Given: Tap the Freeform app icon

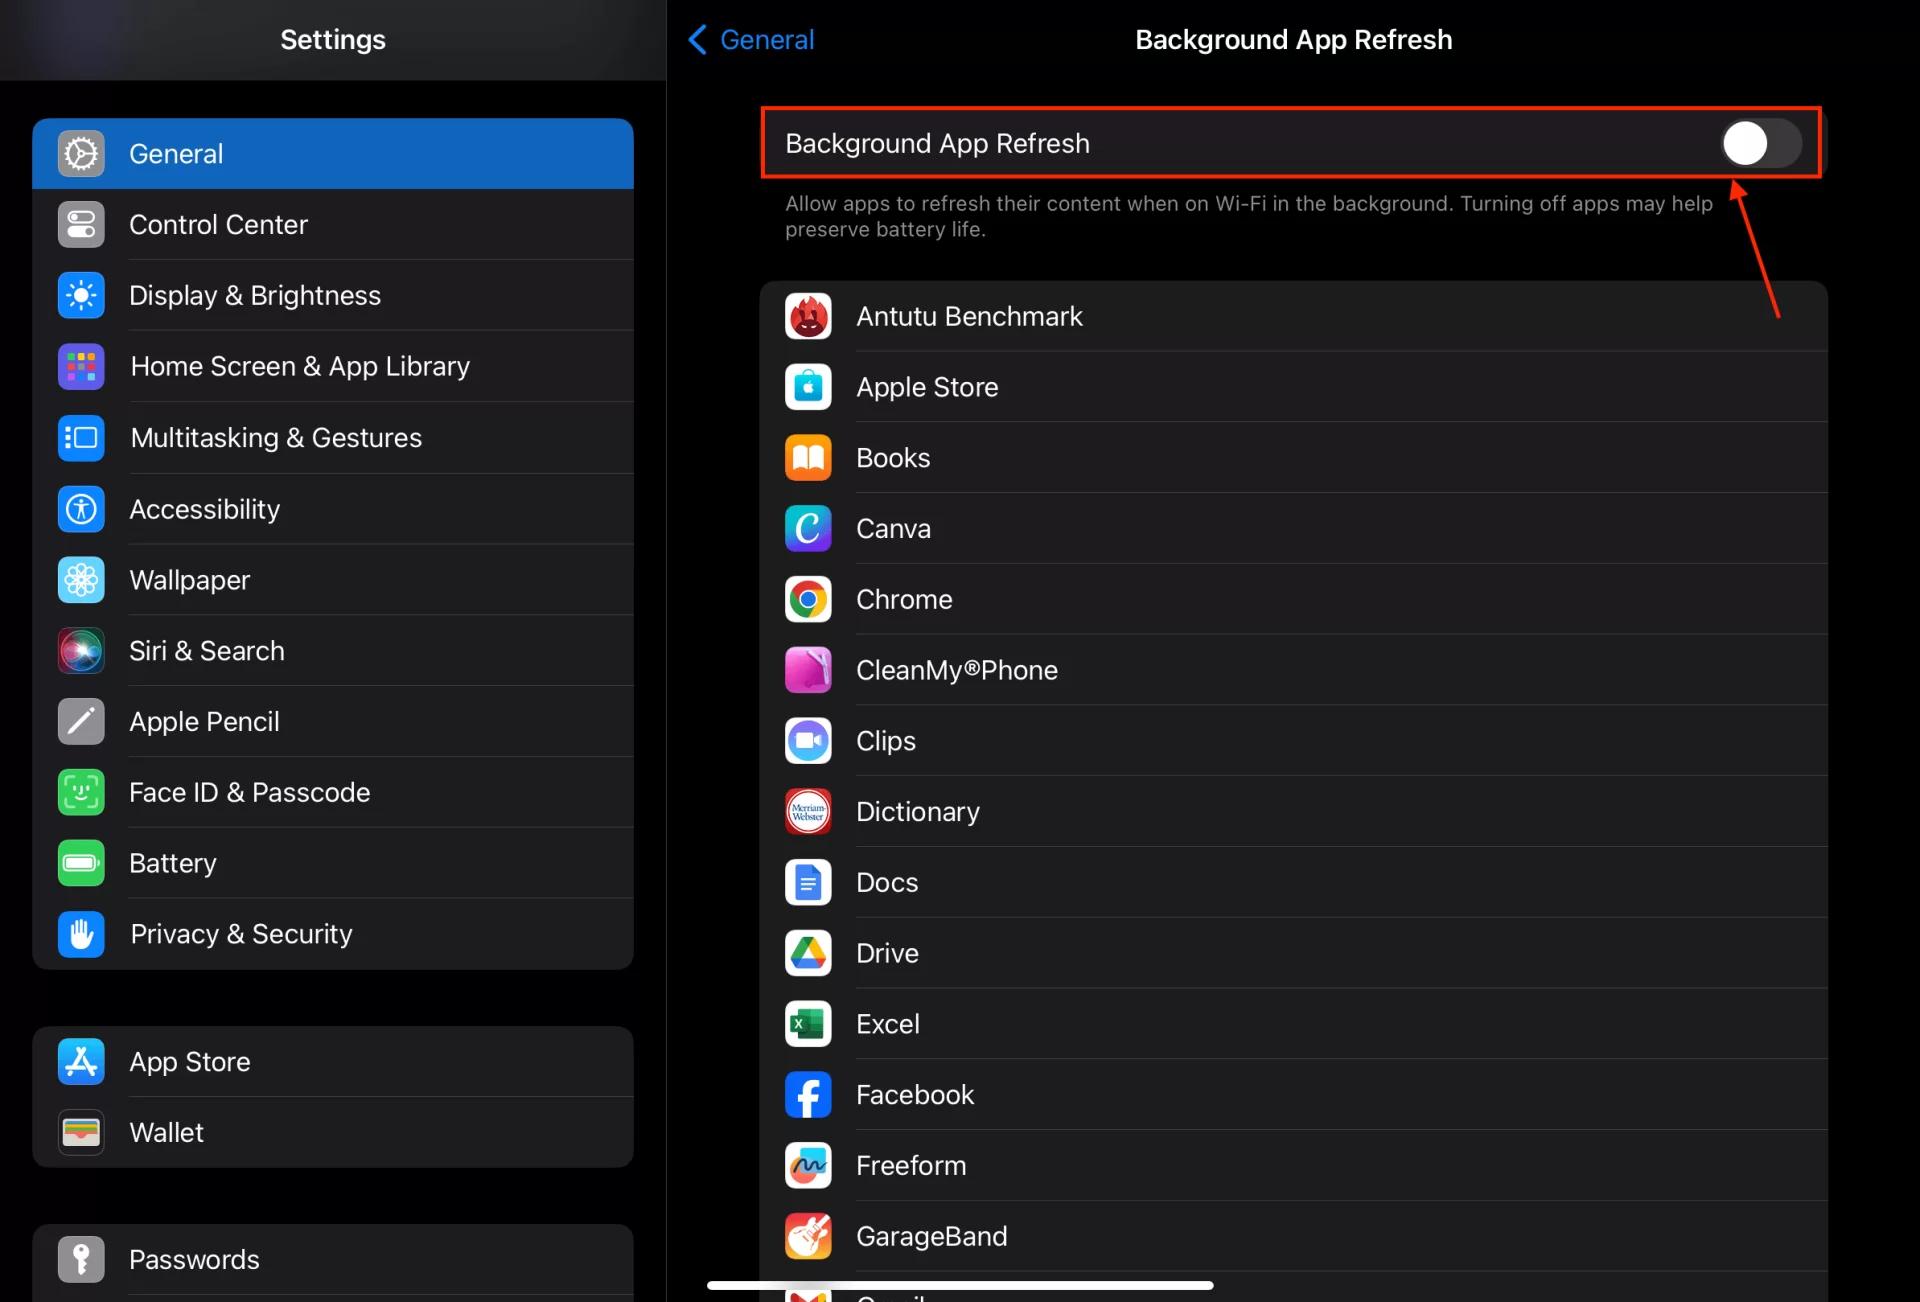Looking at the screenshot, I should point(808,1166).
